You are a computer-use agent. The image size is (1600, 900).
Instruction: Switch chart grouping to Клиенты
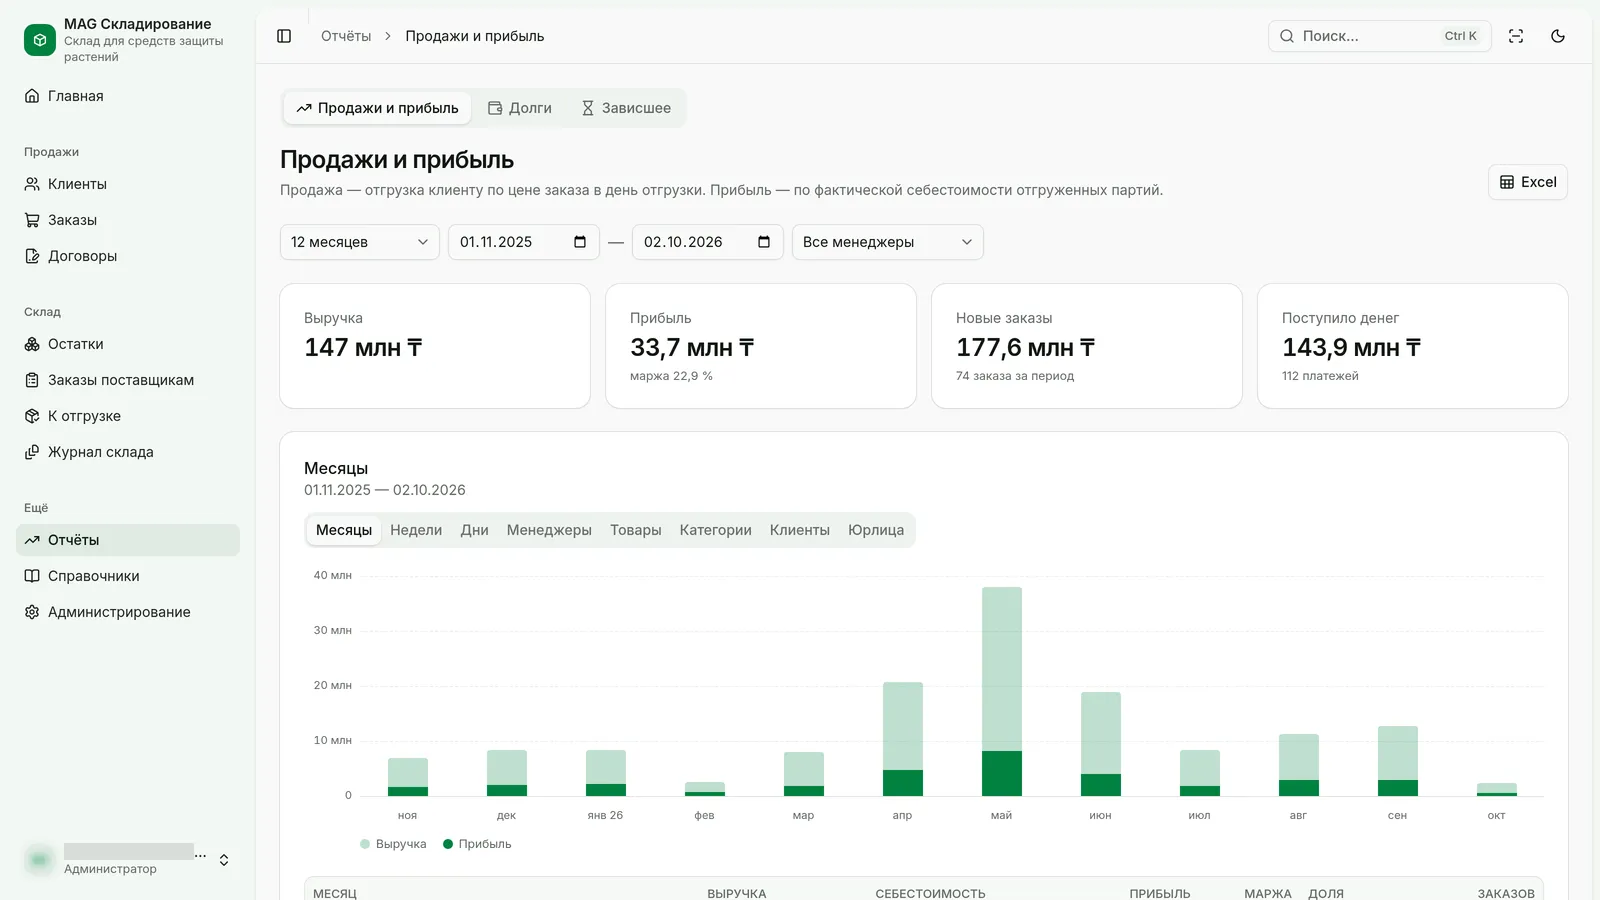[x=800, y=530]
